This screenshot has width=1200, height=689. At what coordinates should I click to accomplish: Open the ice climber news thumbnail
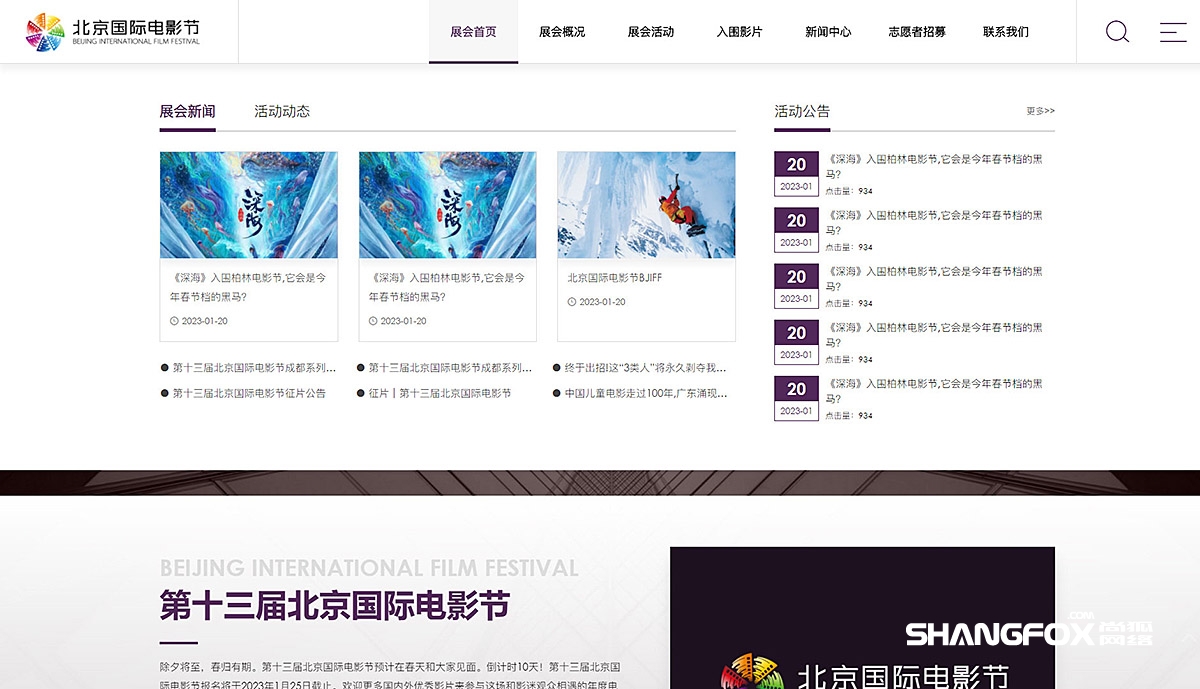646,205
